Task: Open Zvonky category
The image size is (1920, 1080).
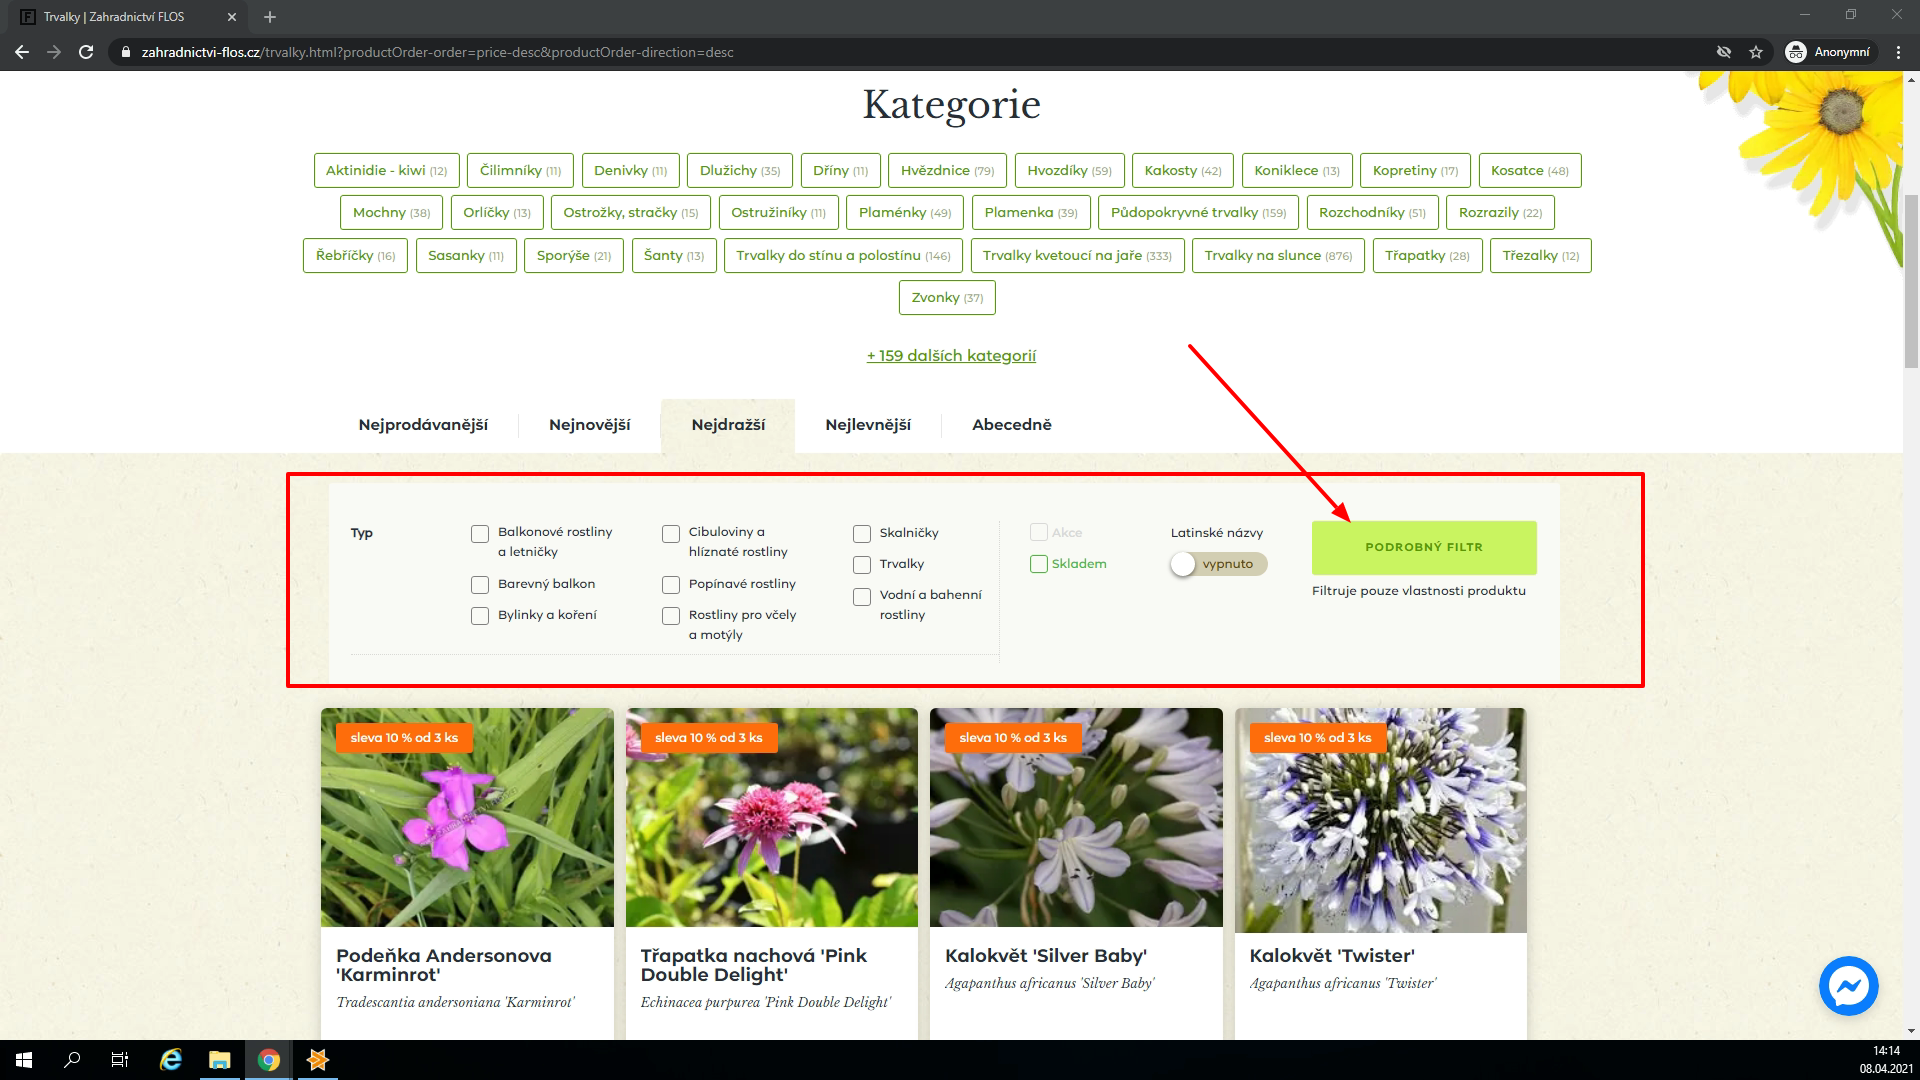Action: coord(947,297)
